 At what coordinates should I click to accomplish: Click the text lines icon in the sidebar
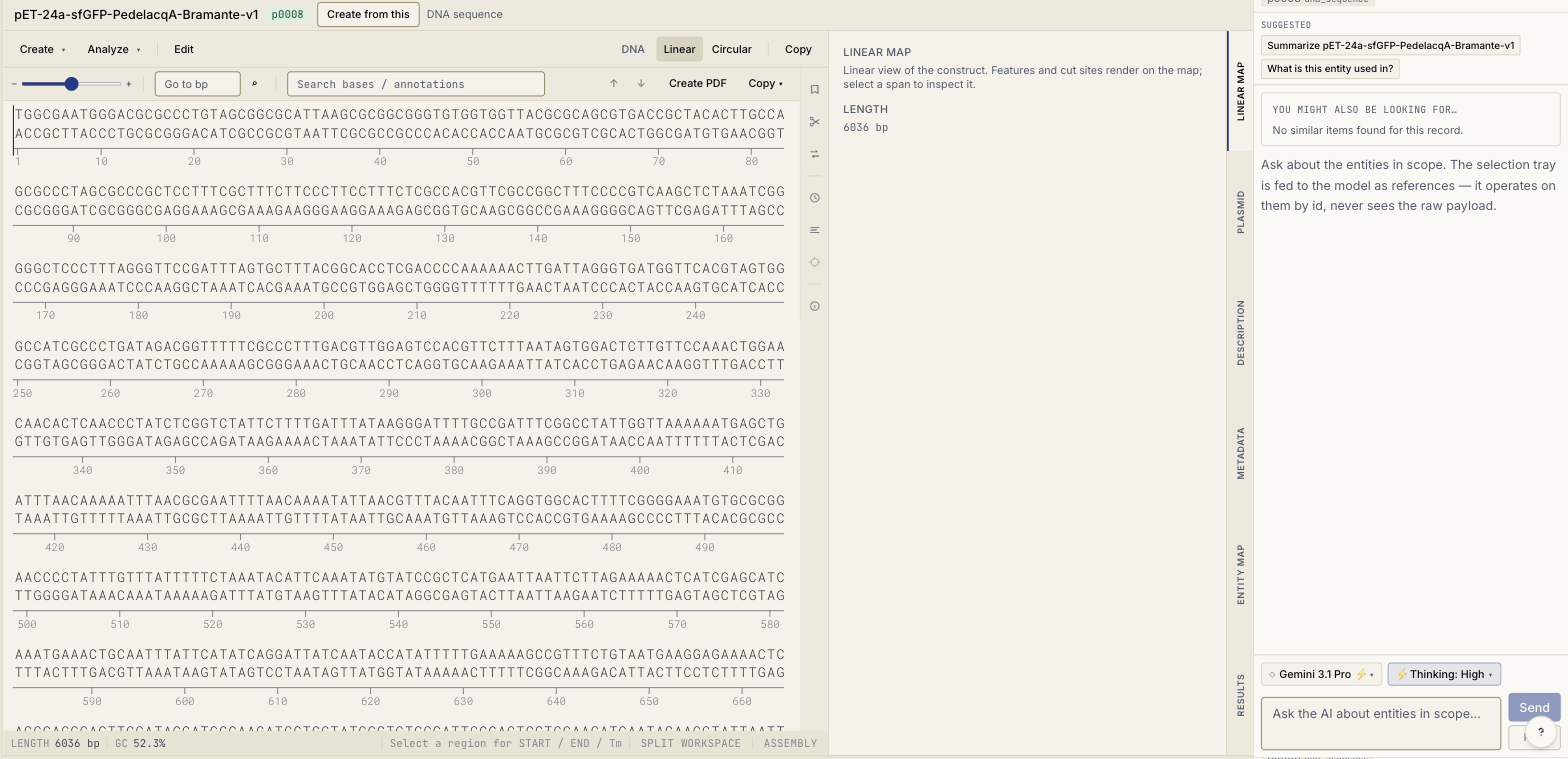814,230
